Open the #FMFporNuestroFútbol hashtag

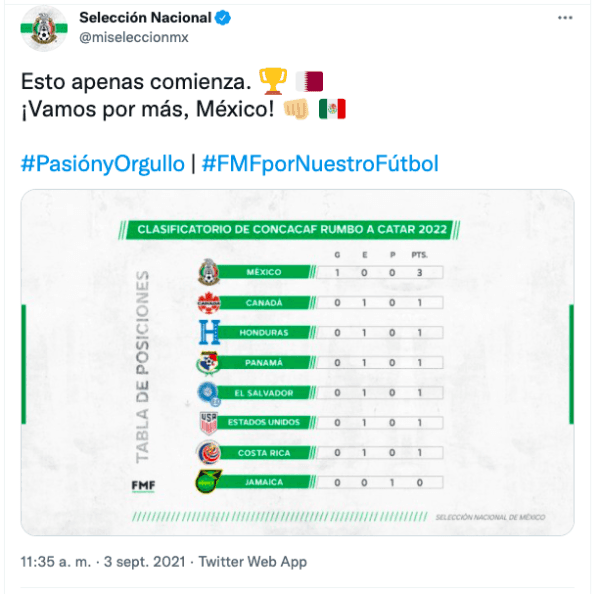point(320,164)
